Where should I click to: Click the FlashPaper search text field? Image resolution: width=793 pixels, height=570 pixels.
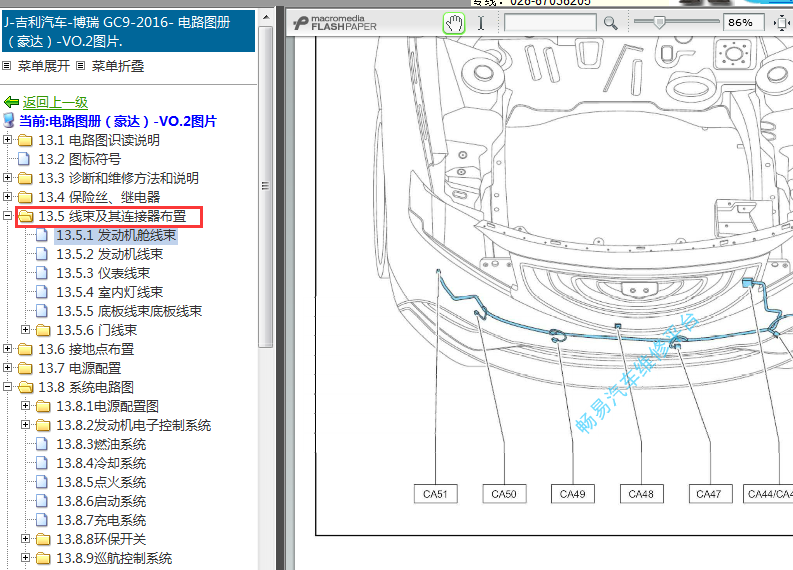(x=550, y=23)
